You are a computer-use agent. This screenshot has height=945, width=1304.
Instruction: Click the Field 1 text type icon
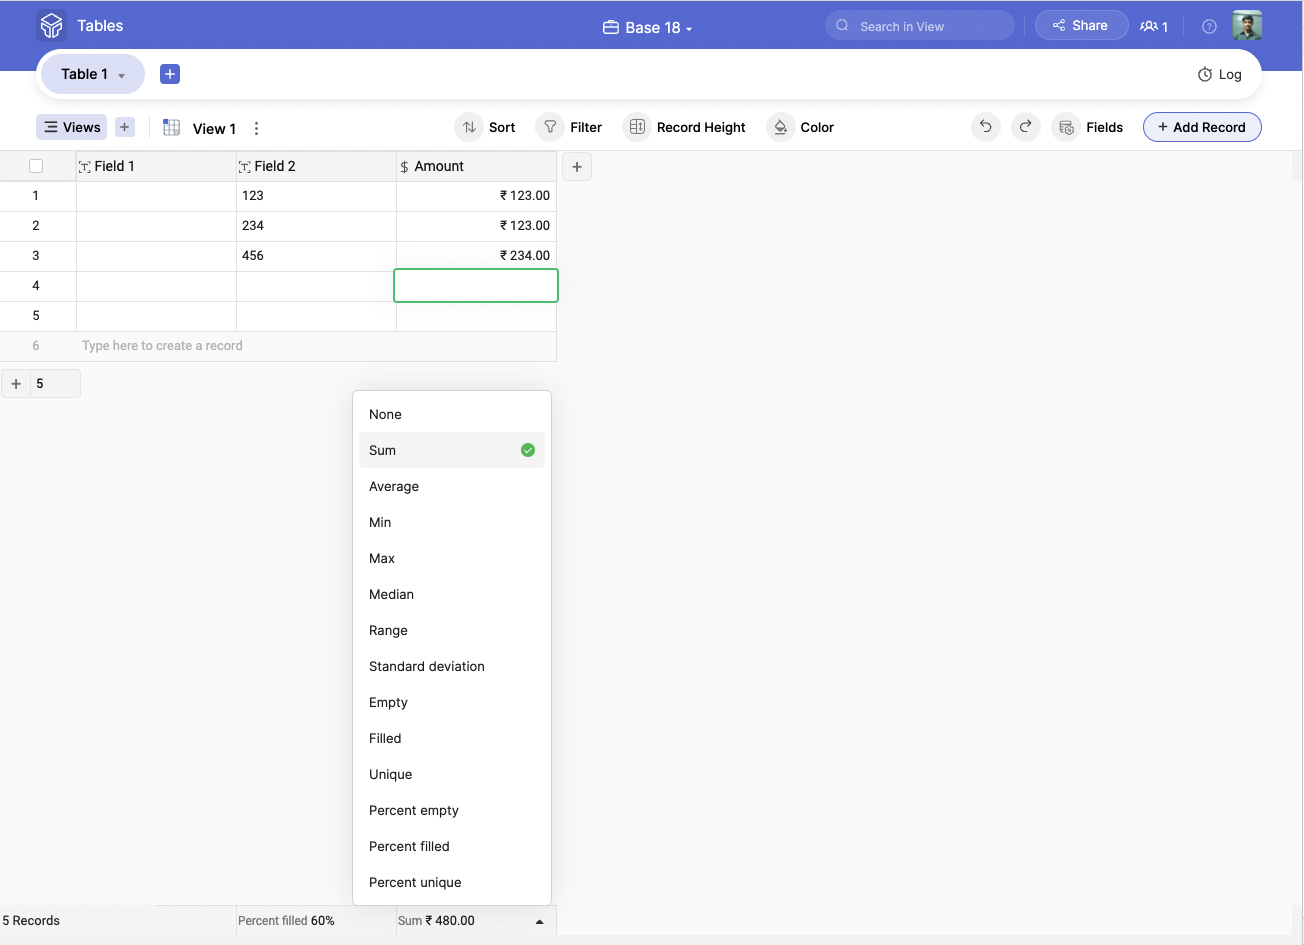click(85, 167)
